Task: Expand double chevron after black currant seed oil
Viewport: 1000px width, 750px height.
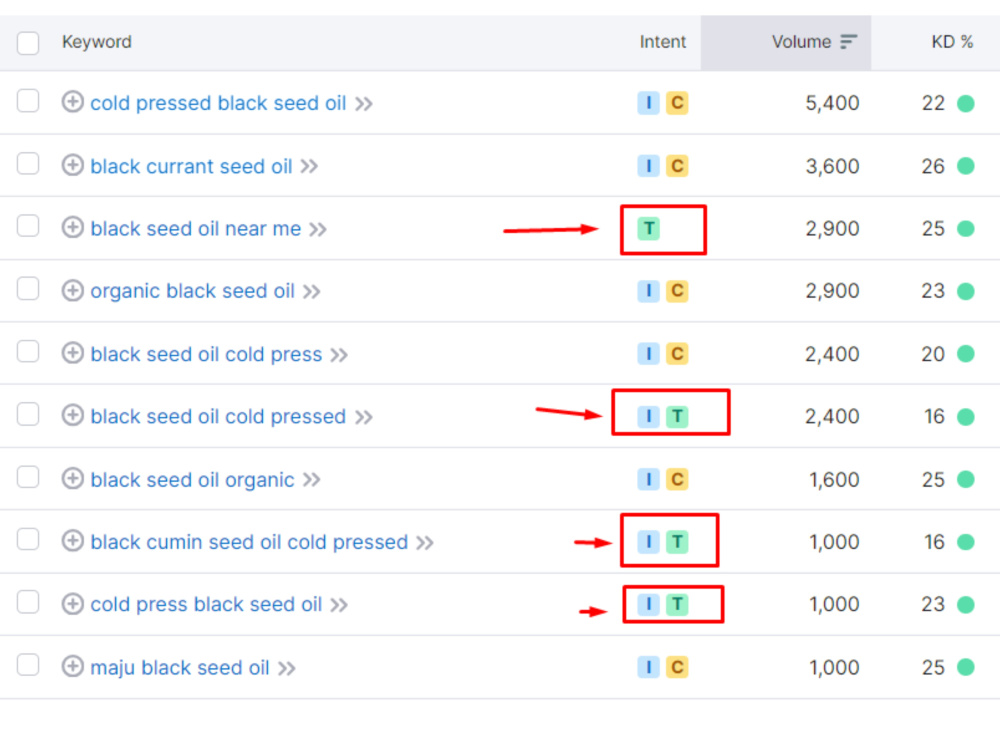Action: [x=310, y=166]
